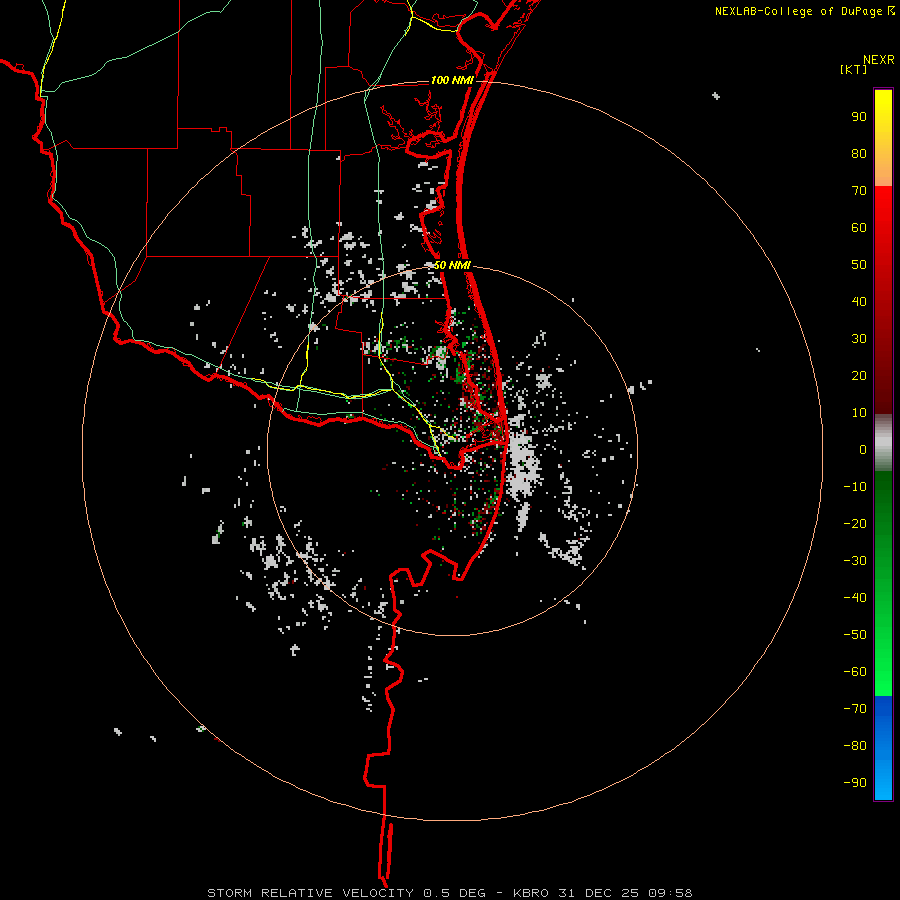Click the -80 value on velocity scale

coord(855,746)
